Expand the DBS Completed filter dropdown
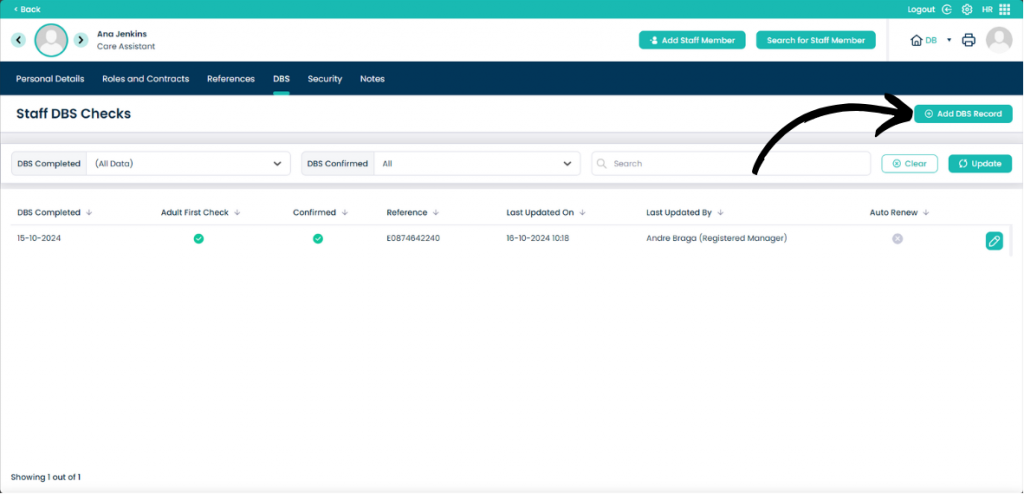 [x=188, y=163]
